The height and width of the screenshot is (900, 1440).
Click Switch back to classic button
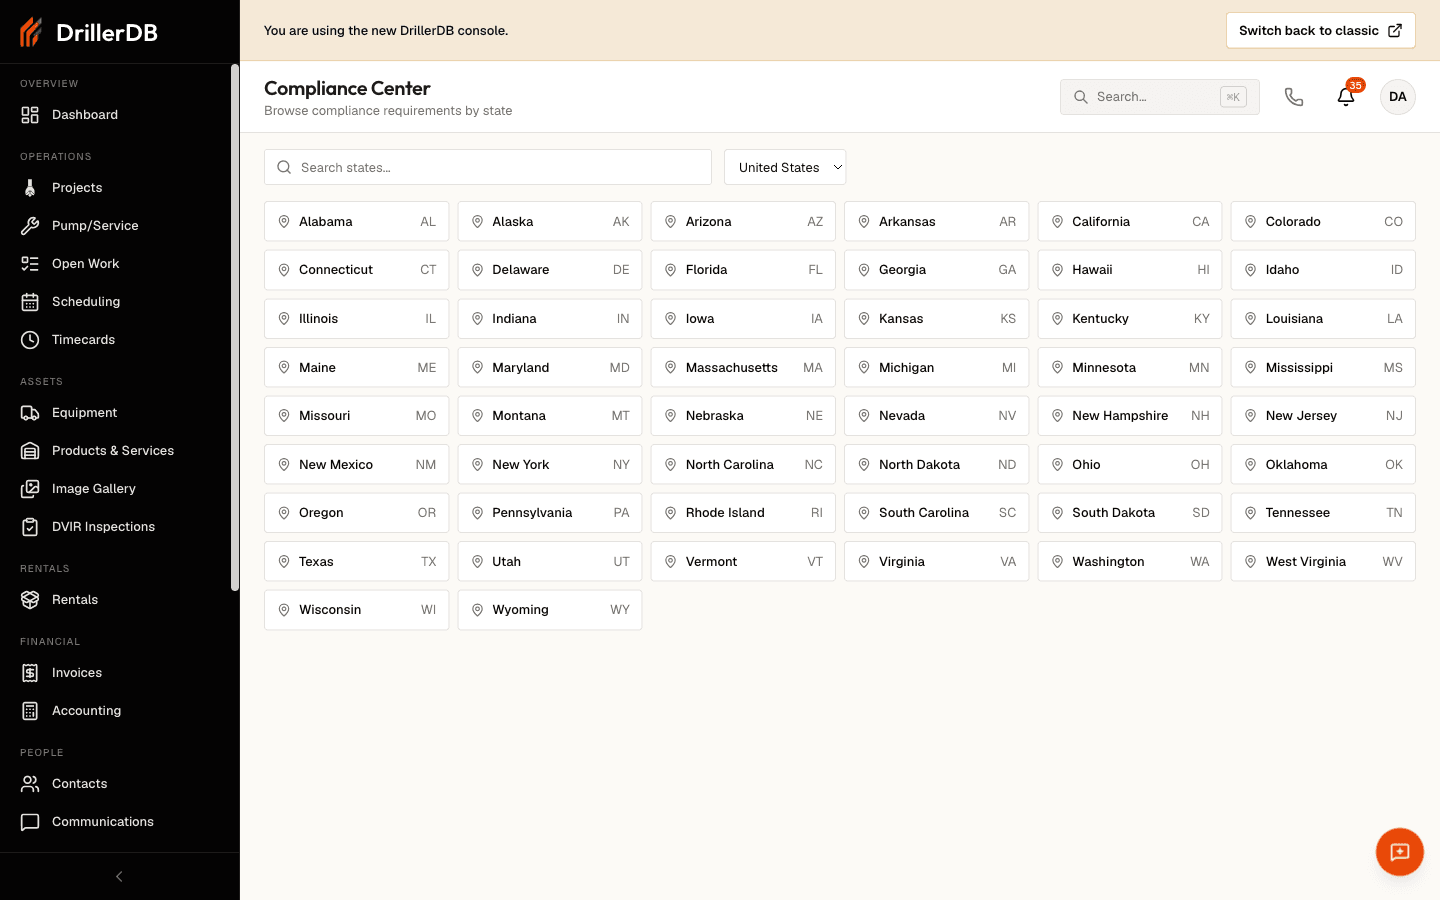pos(1321,31)
